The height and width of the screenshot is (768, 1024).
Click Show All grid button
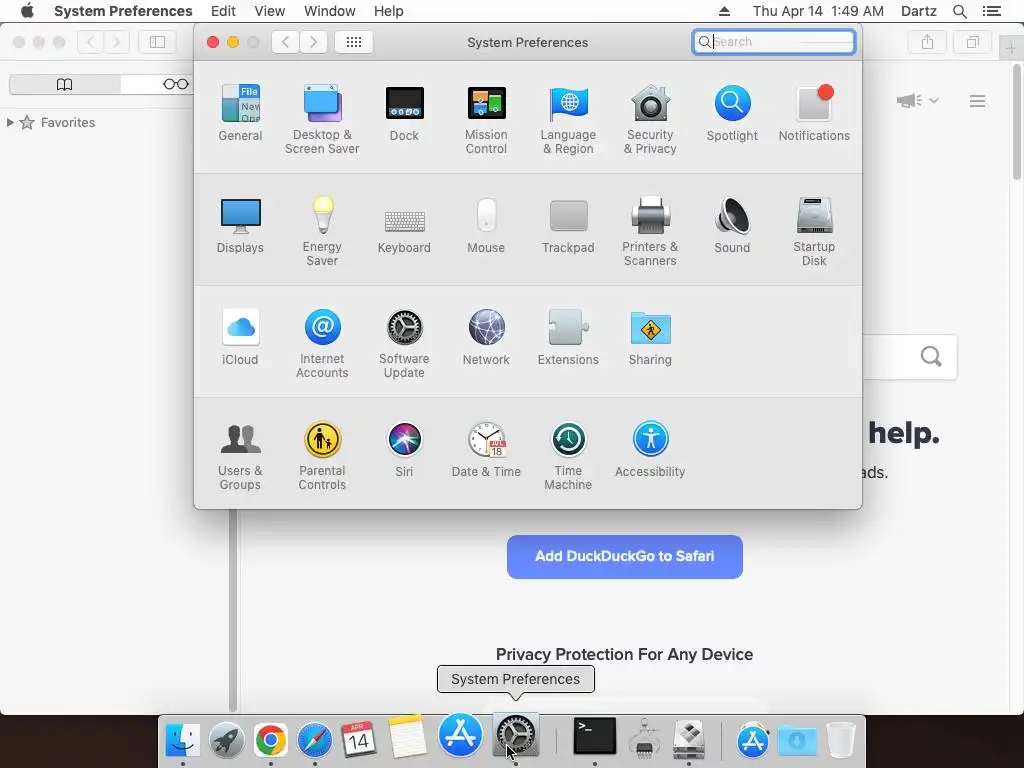point(353,42)
